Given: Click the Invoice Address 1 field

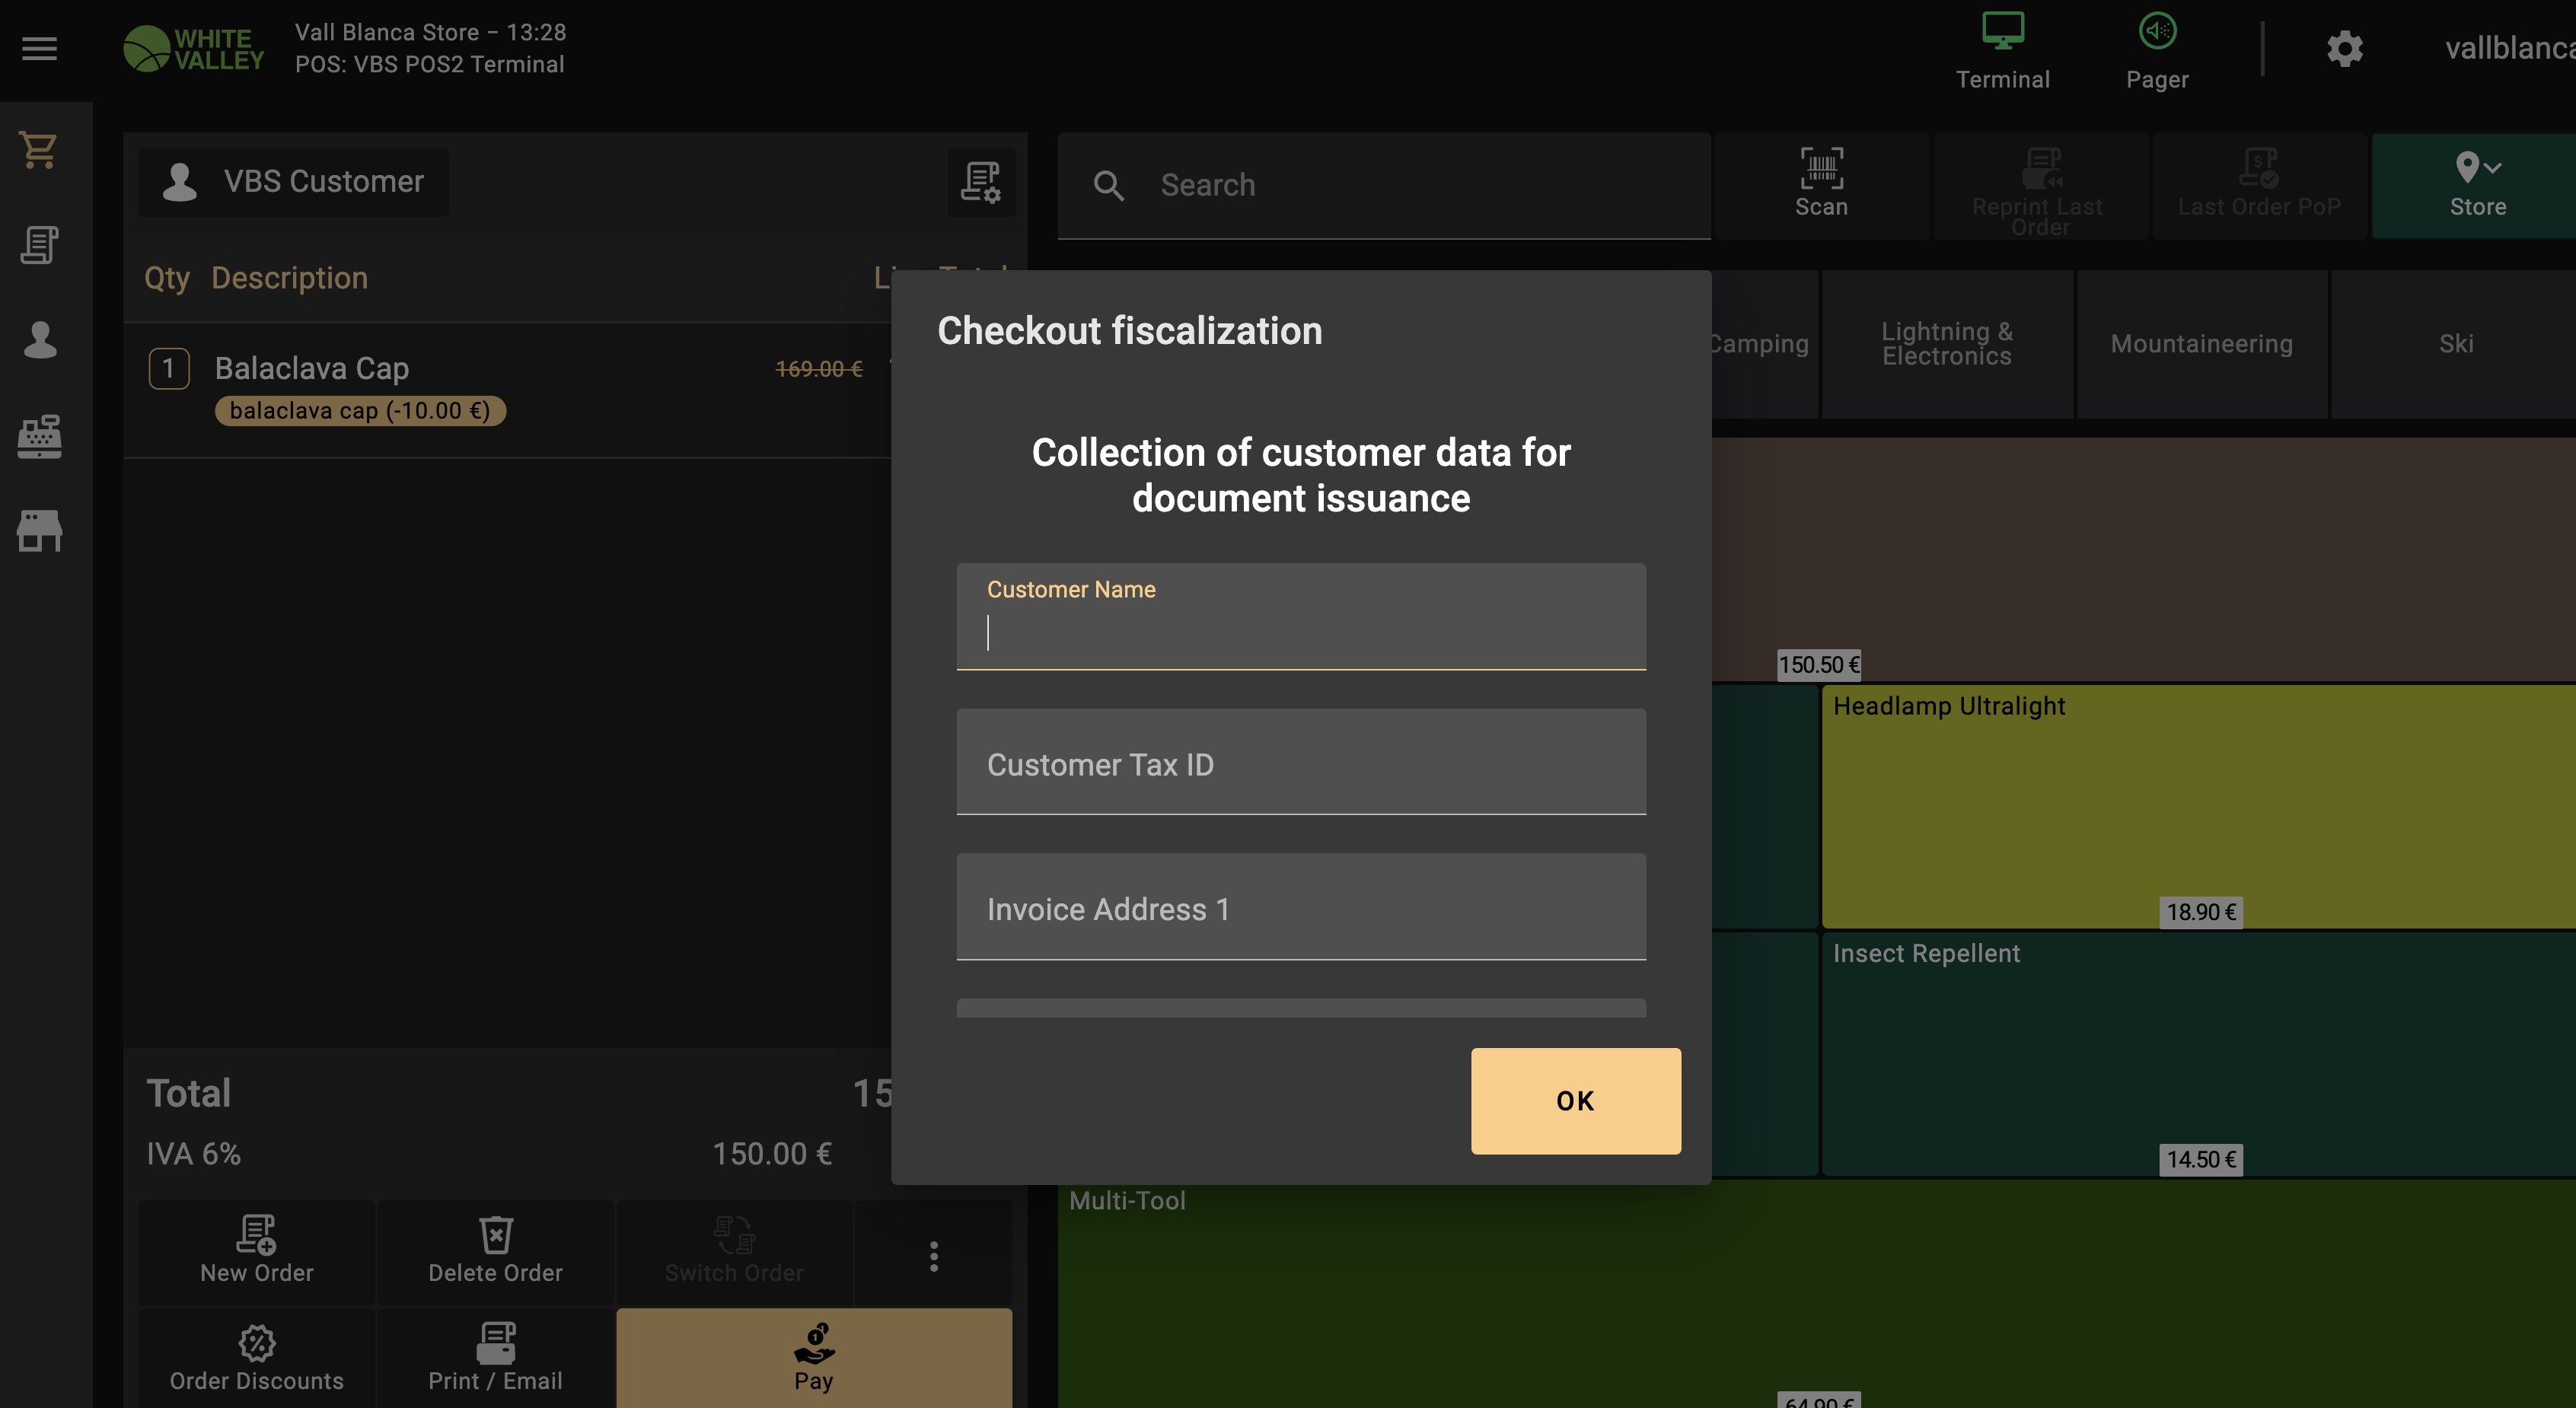Looking at the screenshot, I should [1300, 908].
